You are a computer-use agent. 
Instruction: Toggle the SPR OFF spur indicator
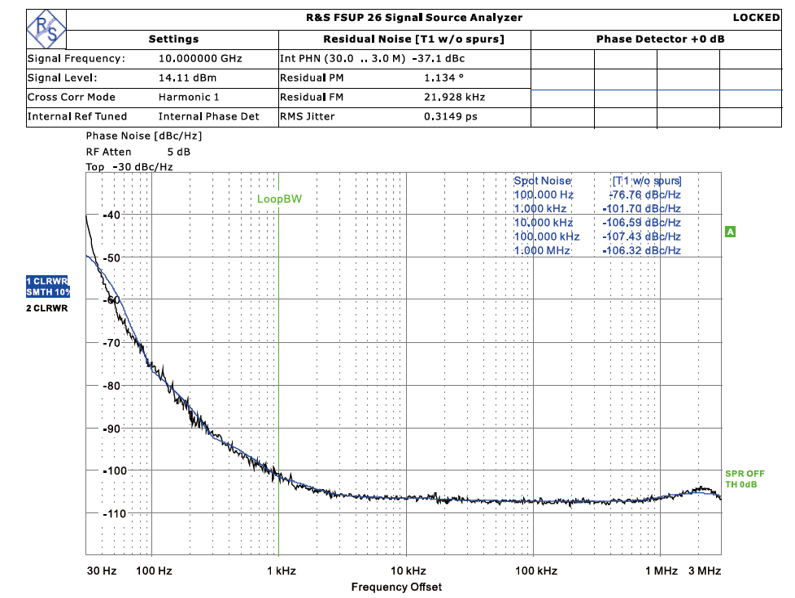744,473
